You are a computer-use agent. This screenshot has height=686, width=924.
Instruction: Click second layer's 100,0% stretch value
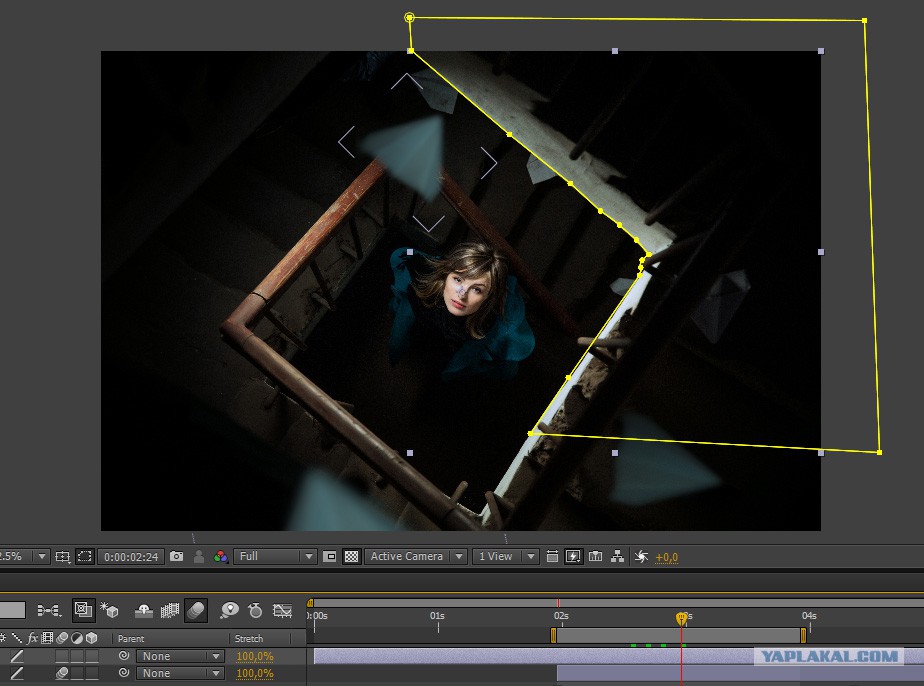[x=255, y=673]
